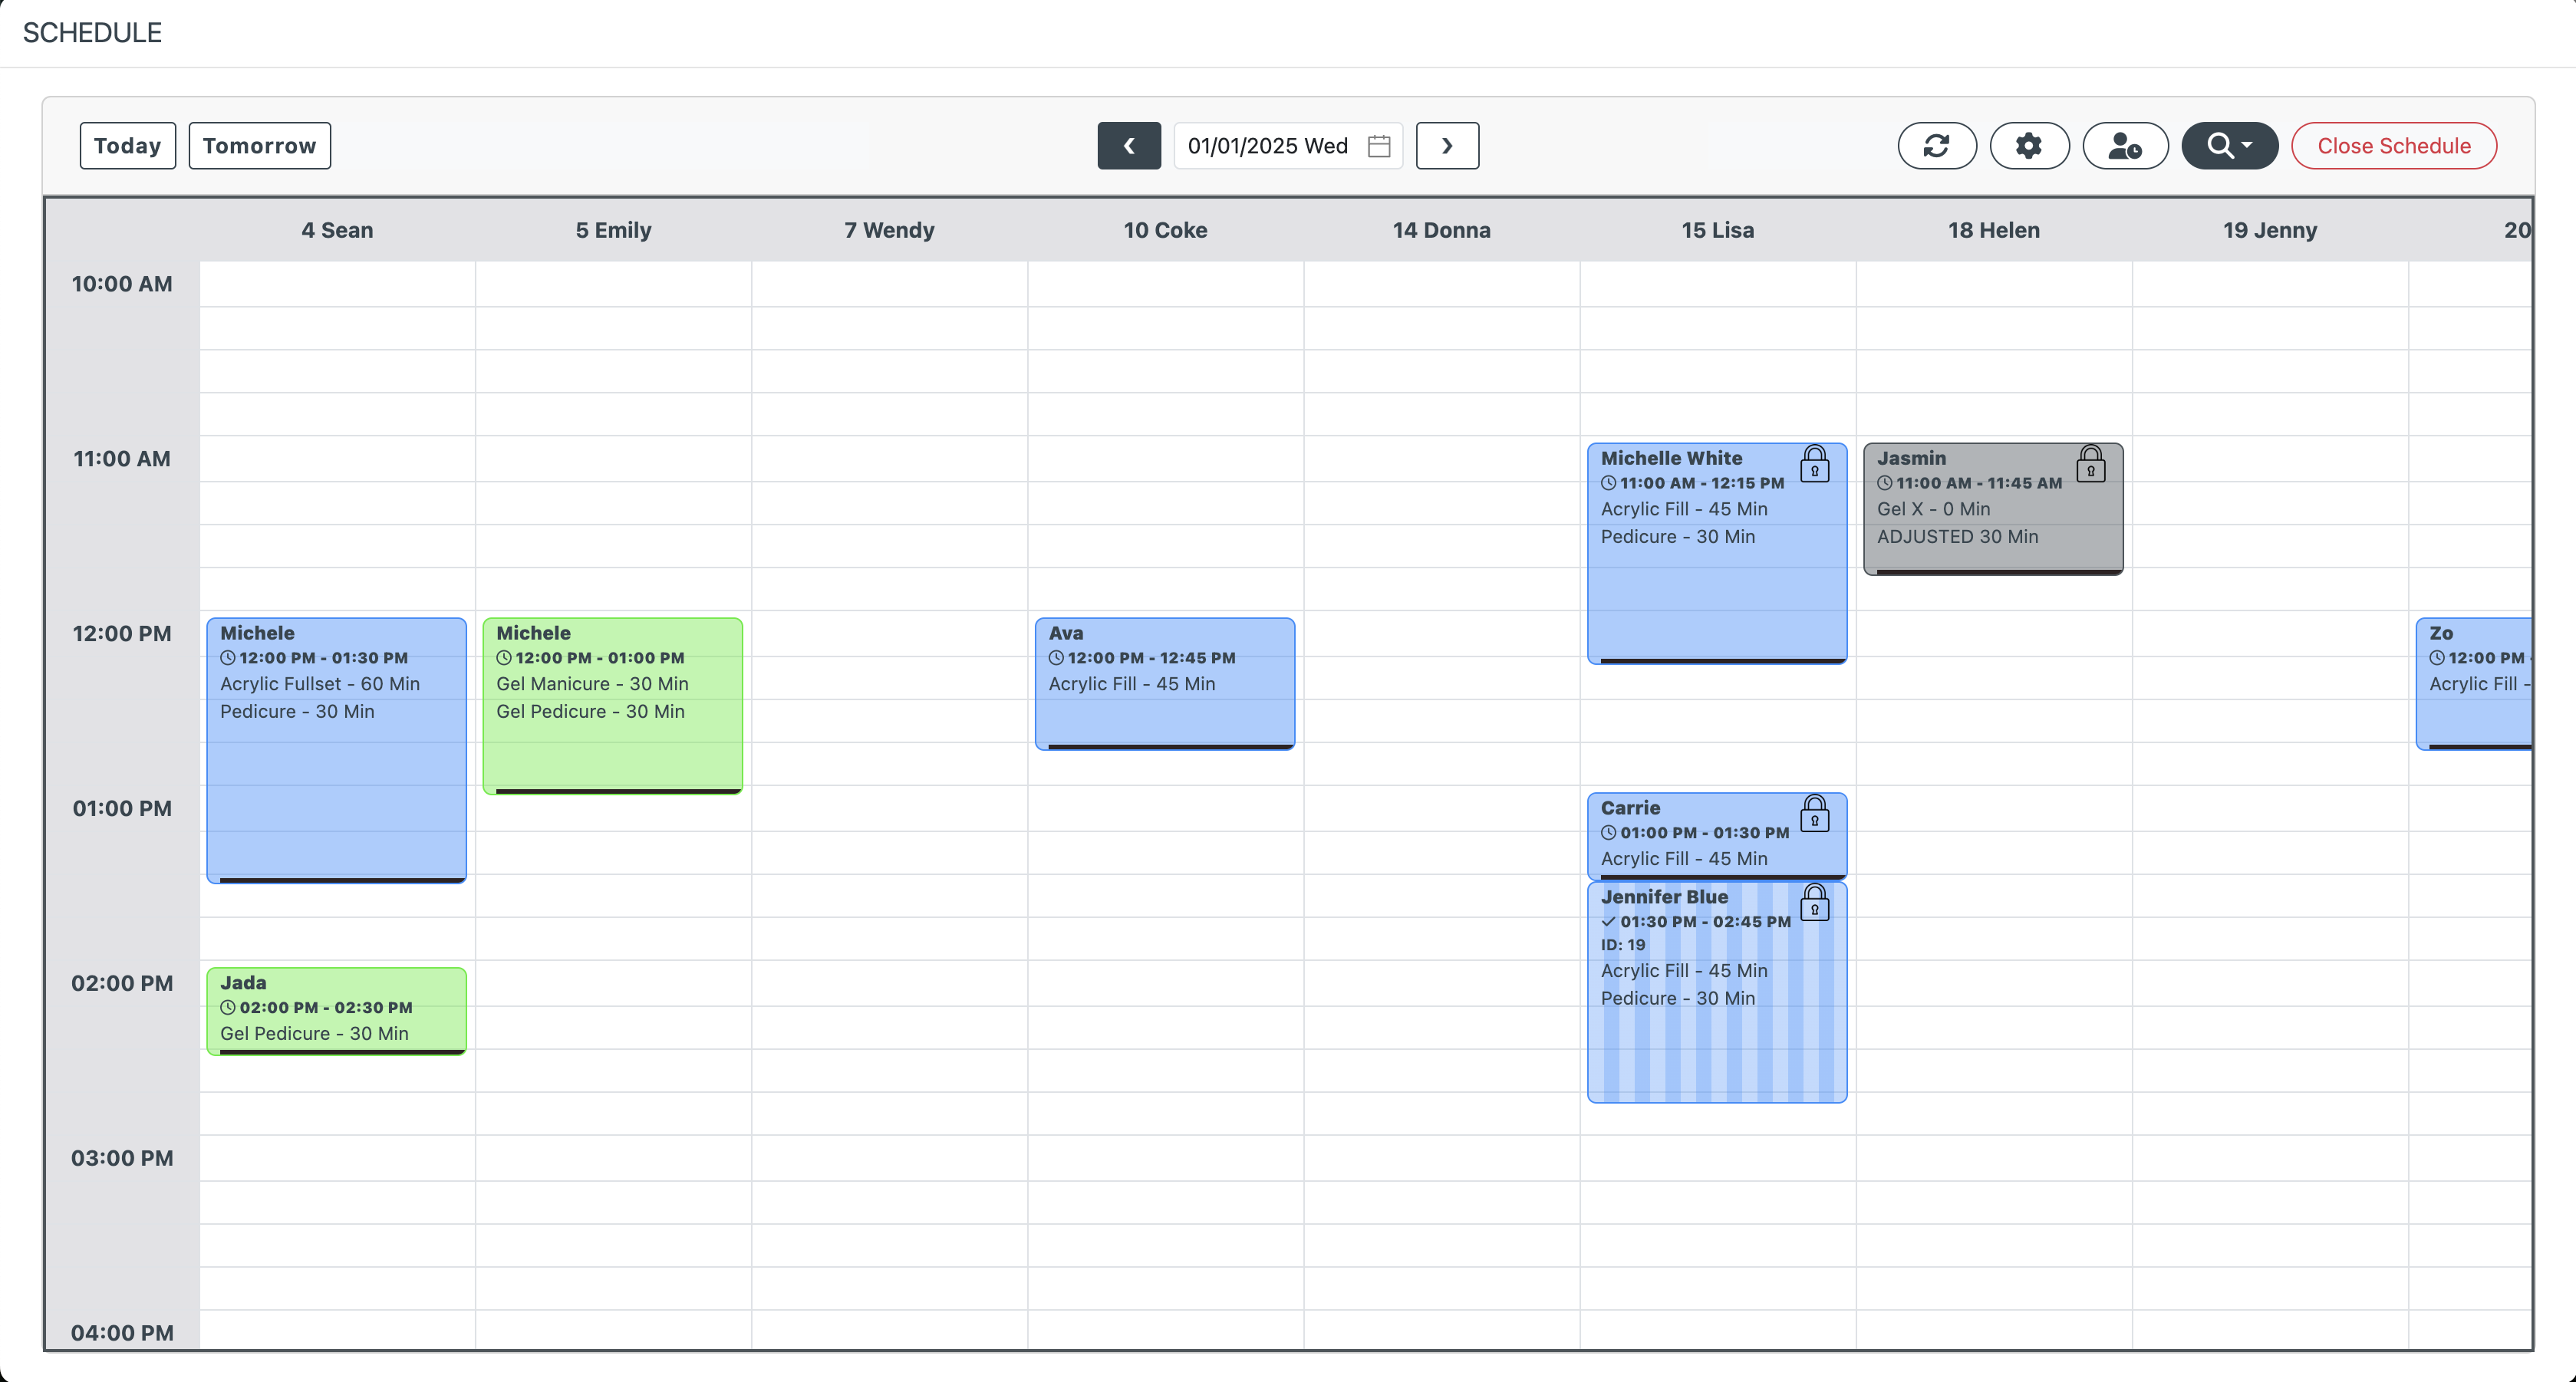The image size is (2576, 1382).
Task: Go to next day with right chevron
Action: click(x=1446, y=146)
